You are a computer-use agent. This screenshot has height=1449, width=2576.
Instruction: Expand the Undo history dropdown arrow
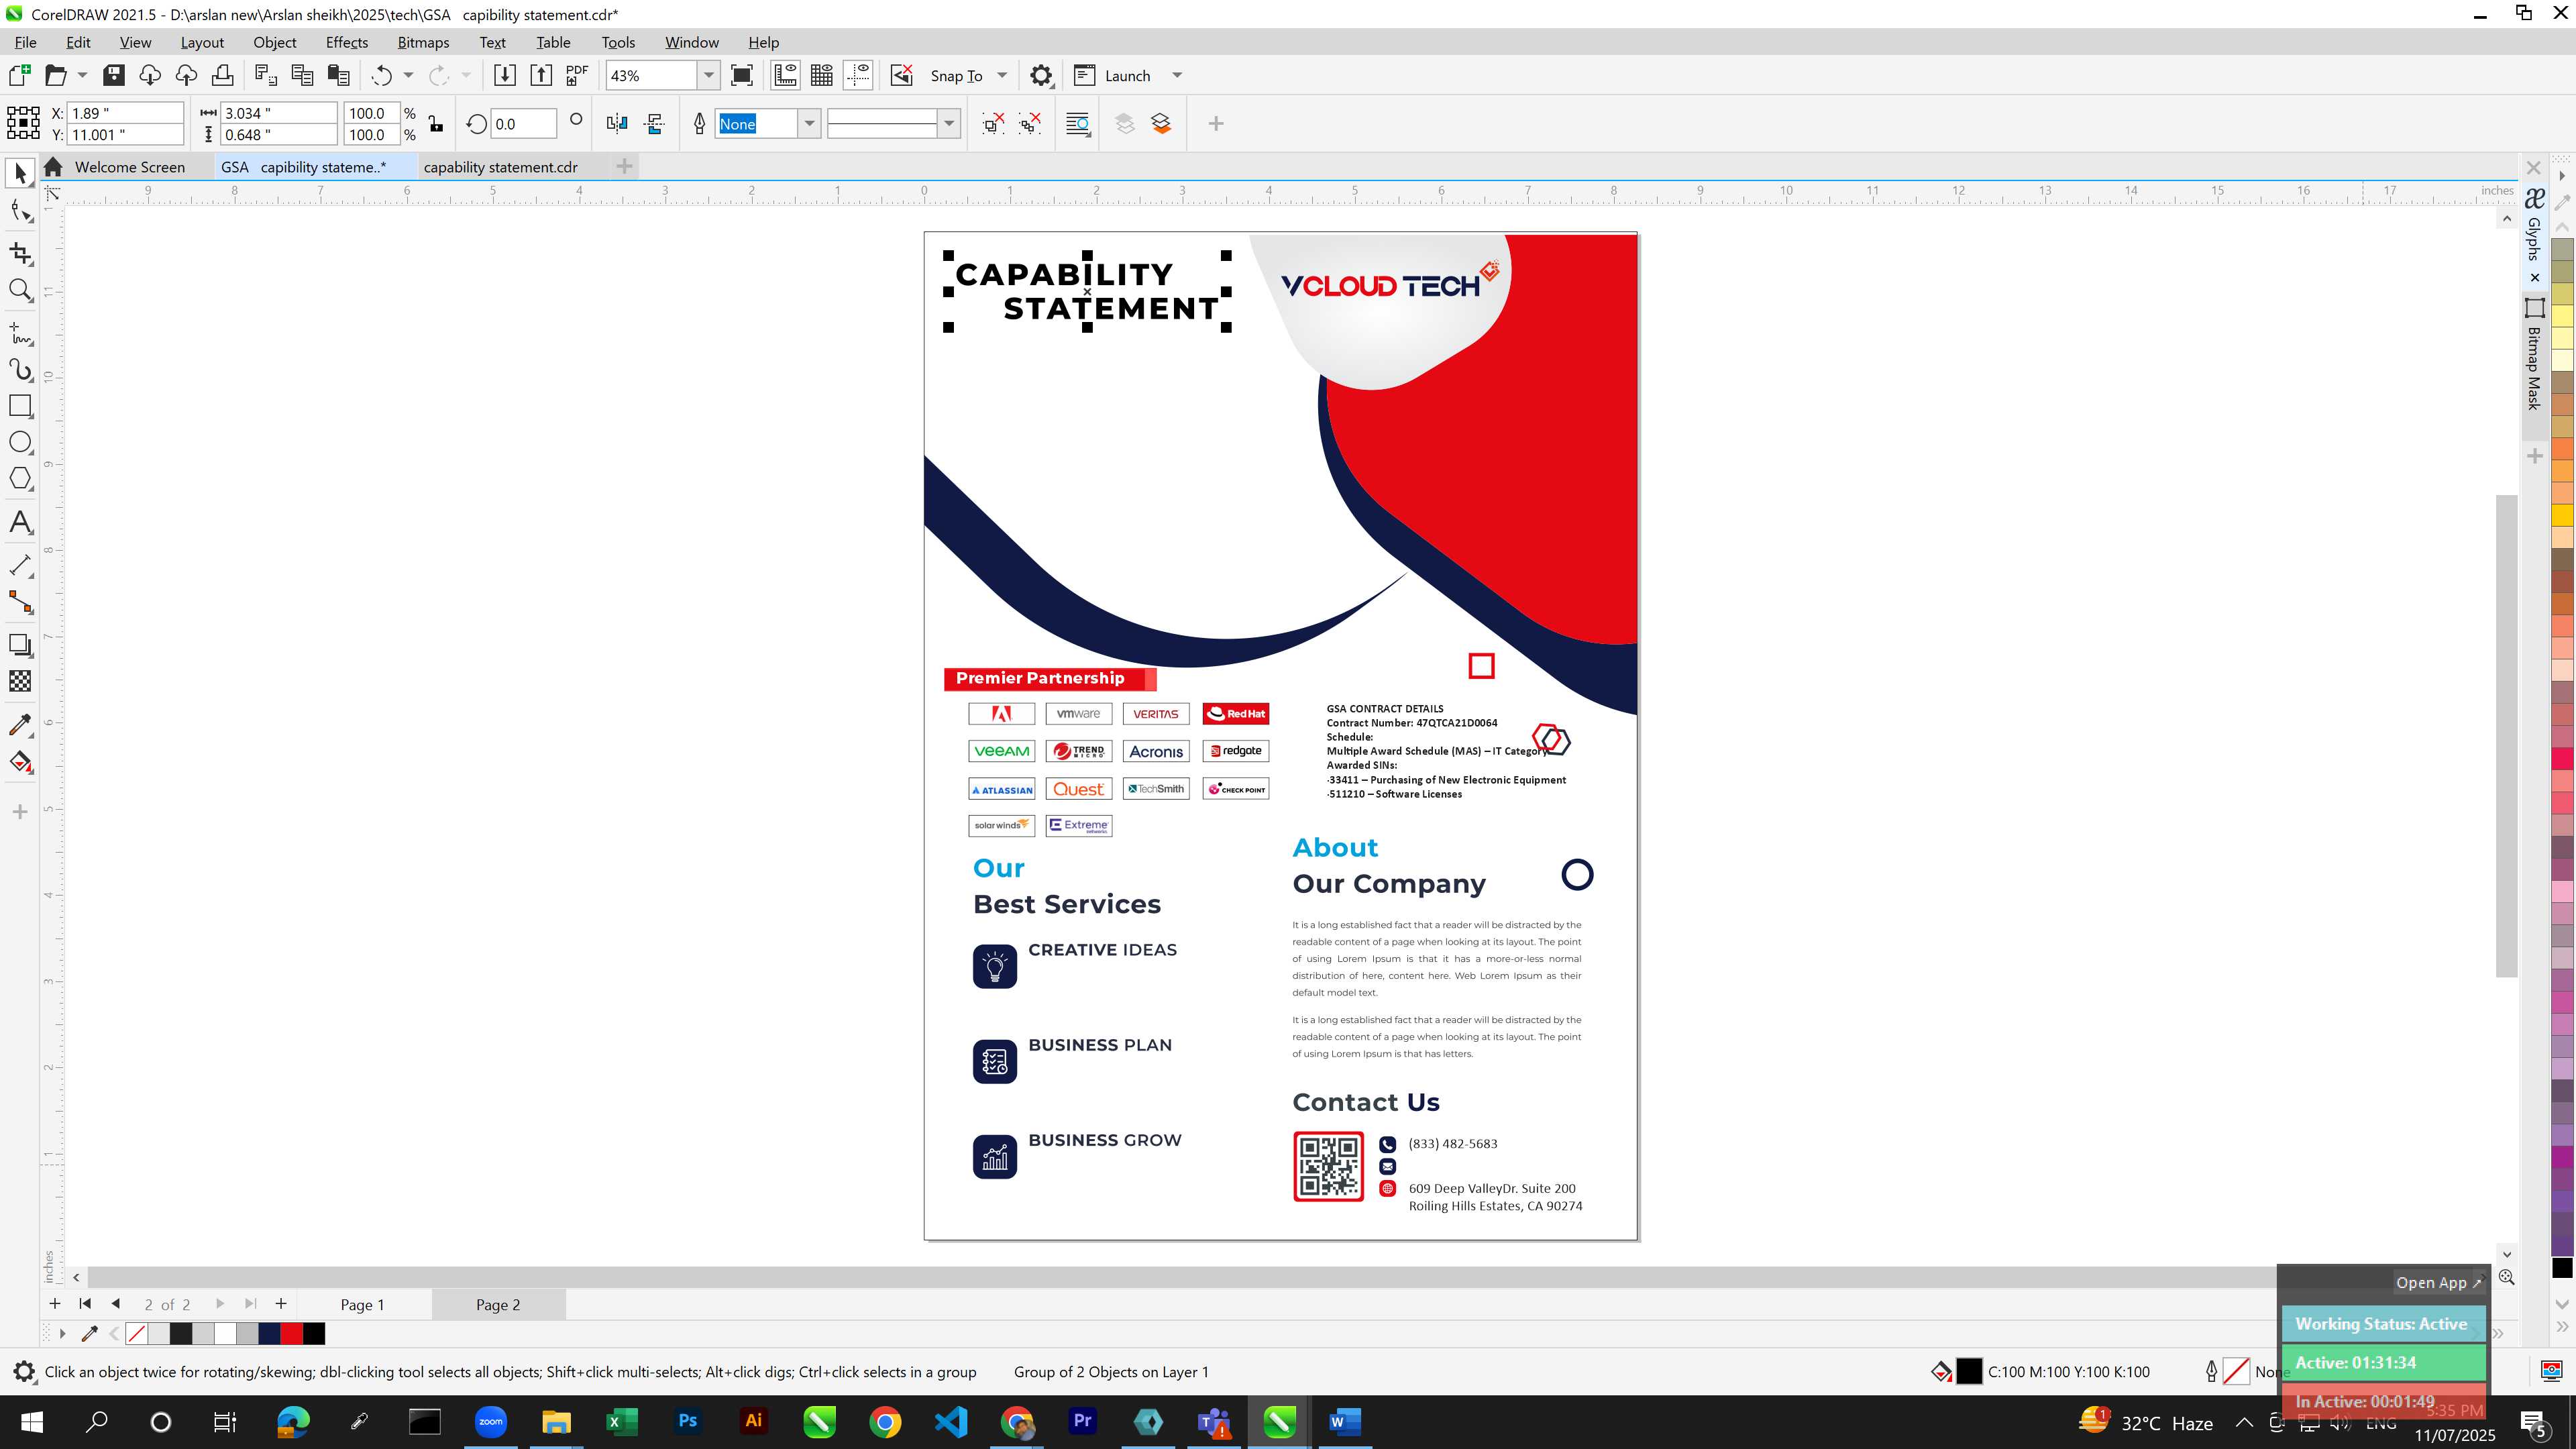[408, 75]
